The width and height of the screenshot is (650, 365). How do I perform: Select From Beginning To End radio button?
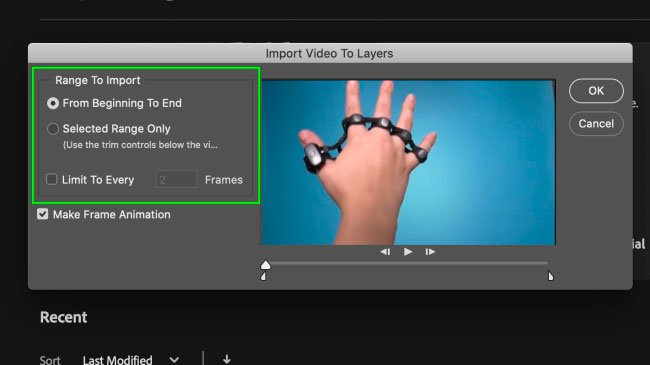(x=53, y=103)
